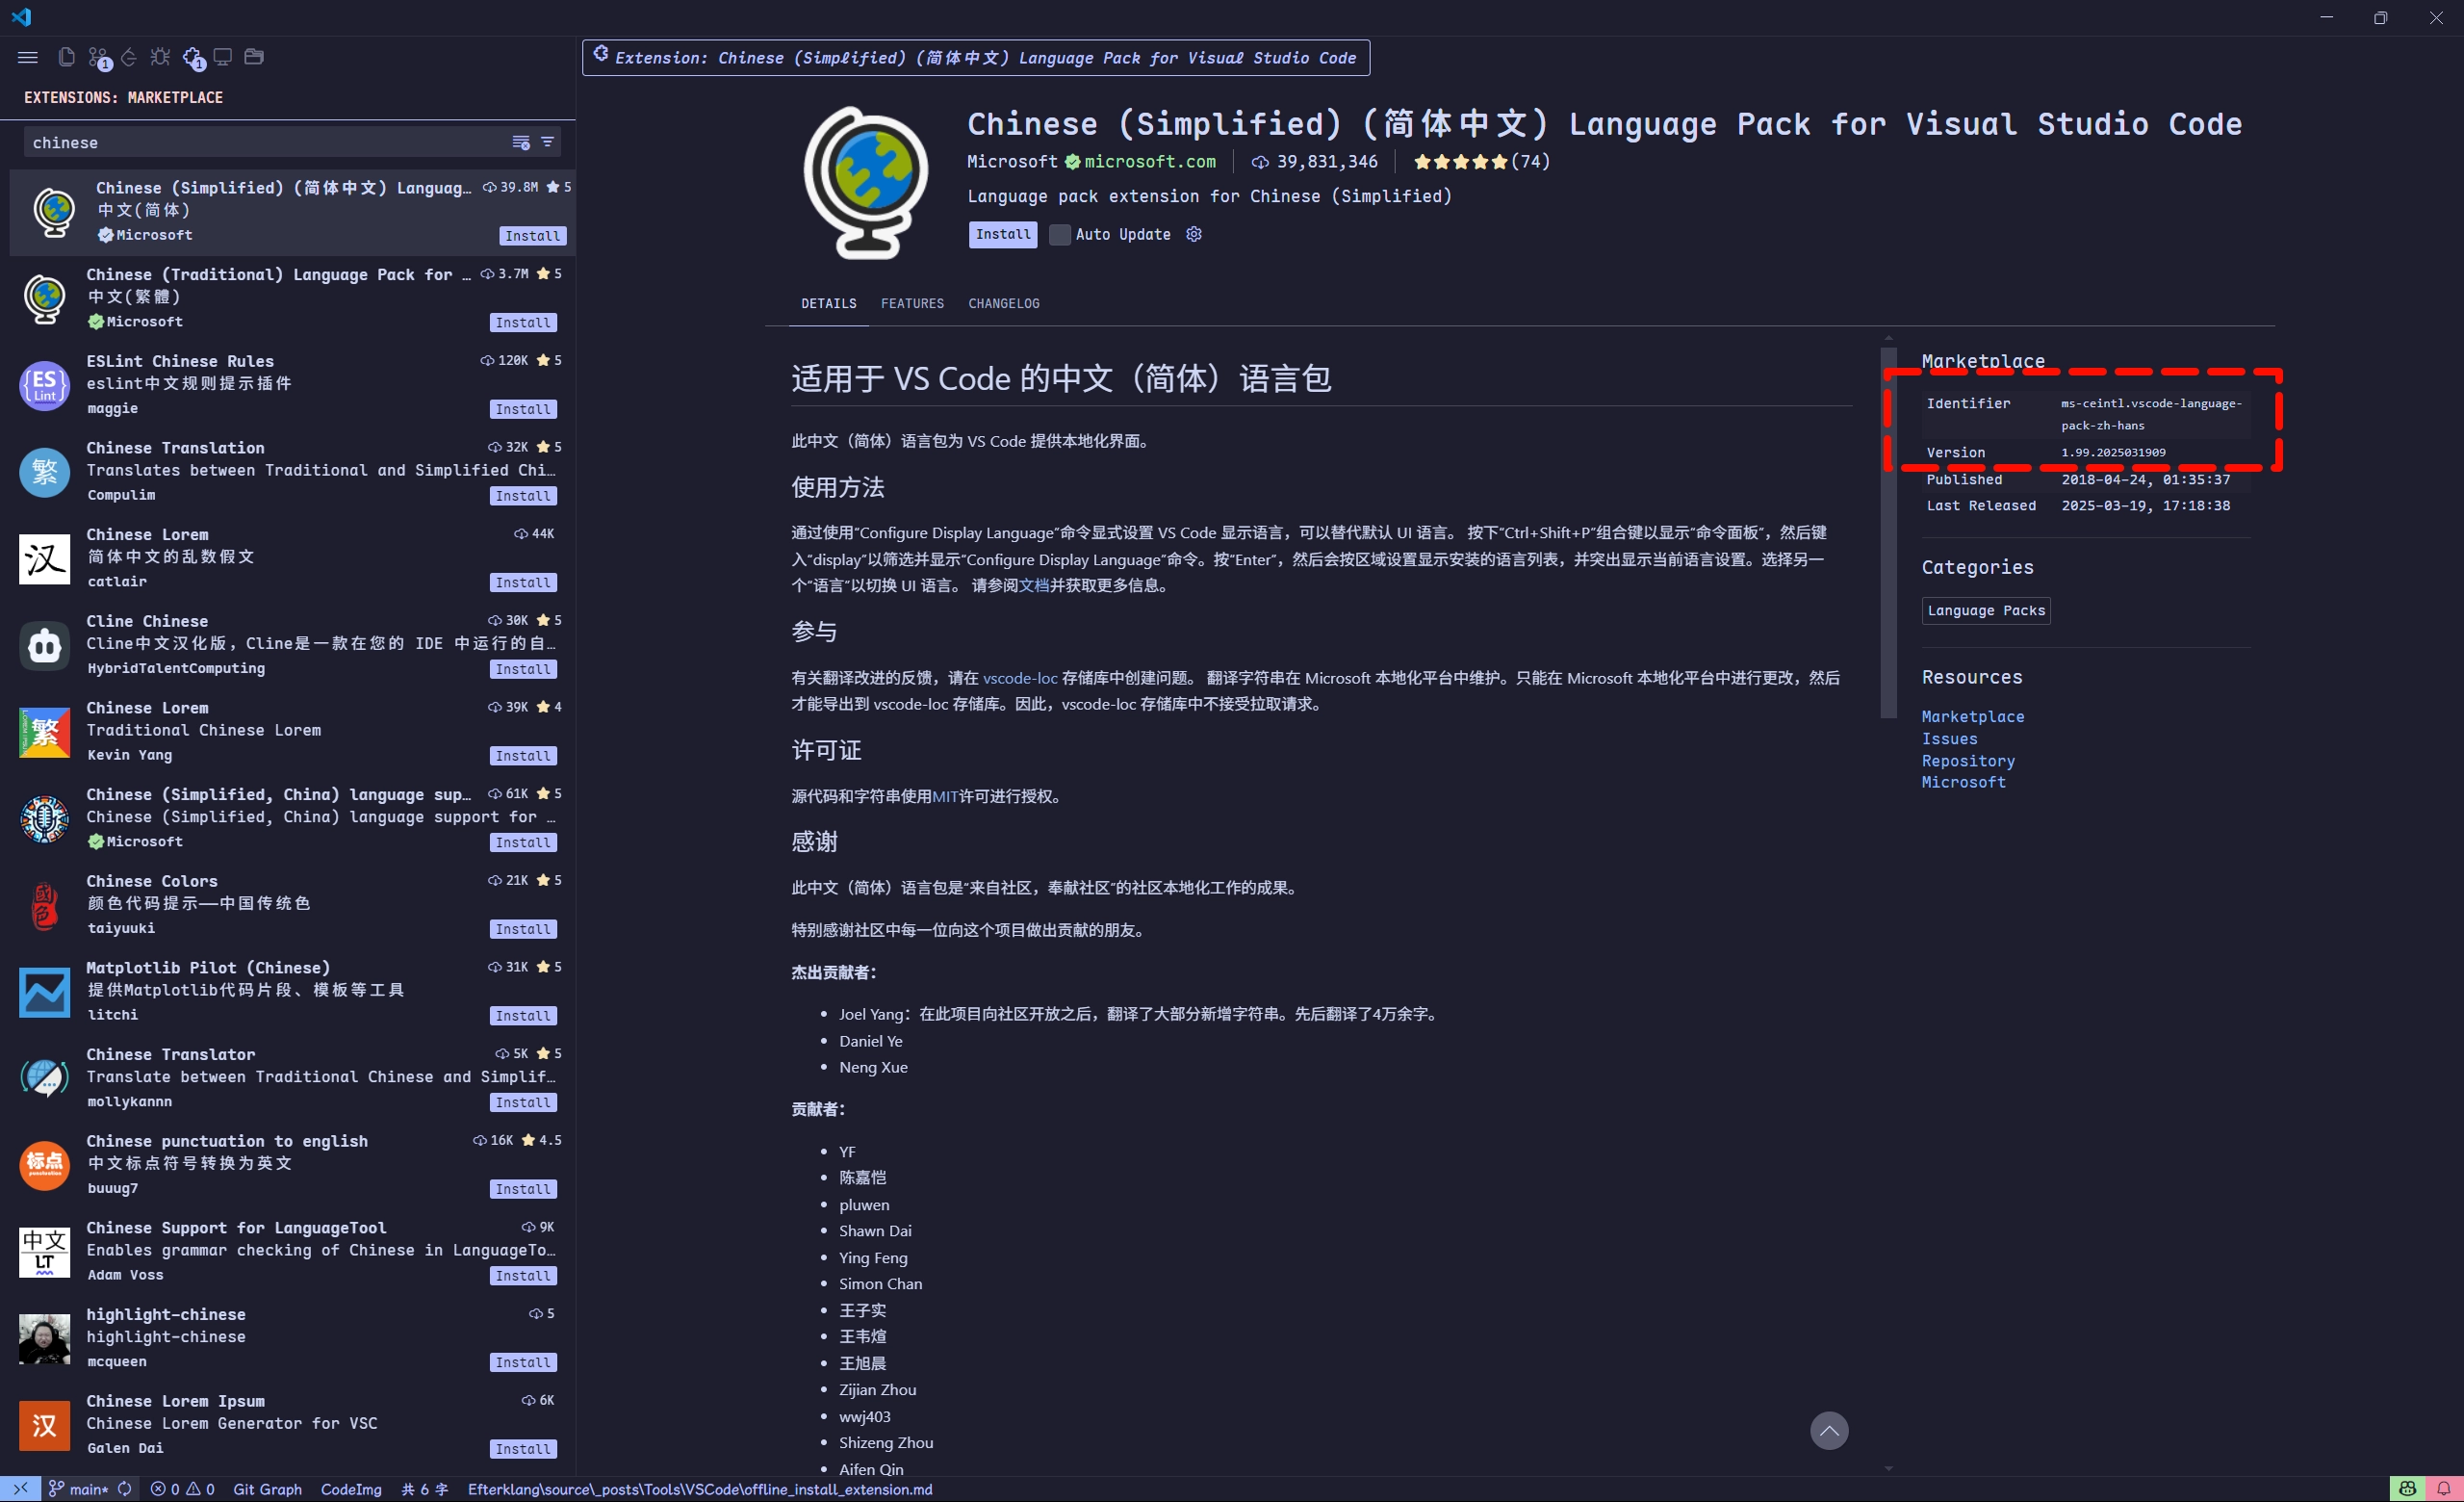Viewport: 2464px width, 1502px height.
Task: Switch to the FEATURES tab
Action: [912, 303]
